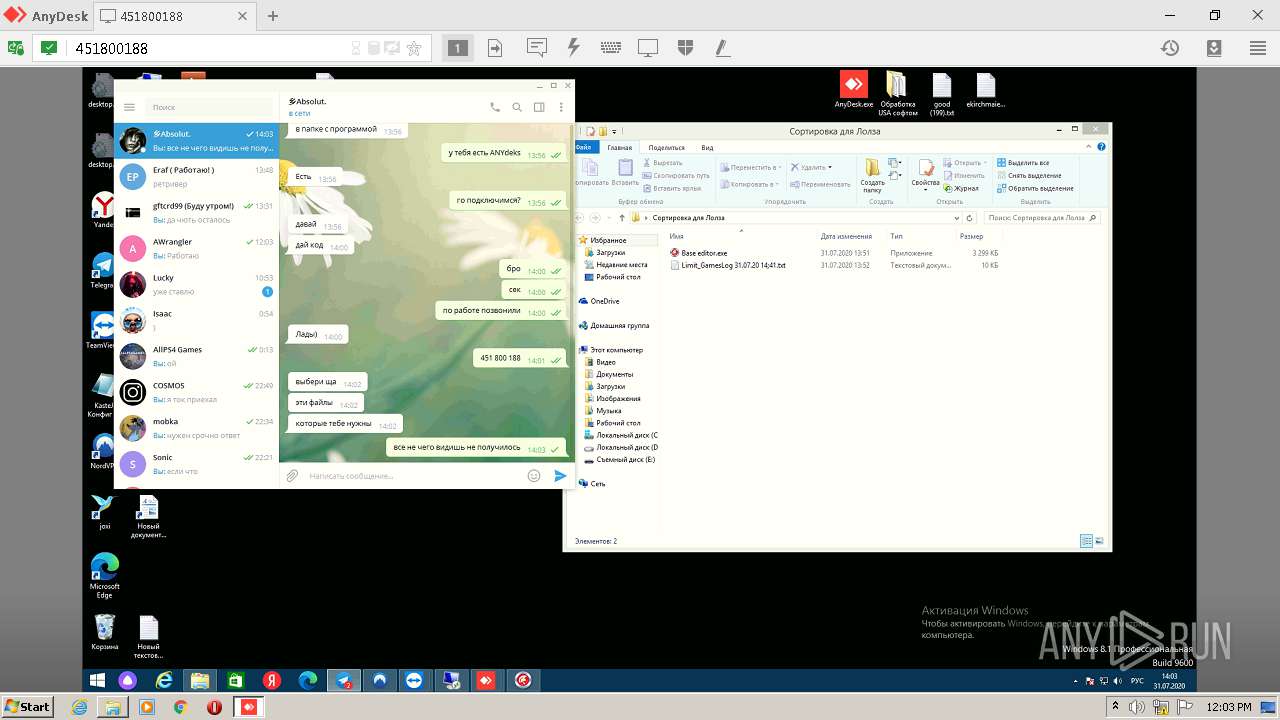Refresh the Explorer folder view
This screenshot has height=720, width=1280.
pos(970,217)
